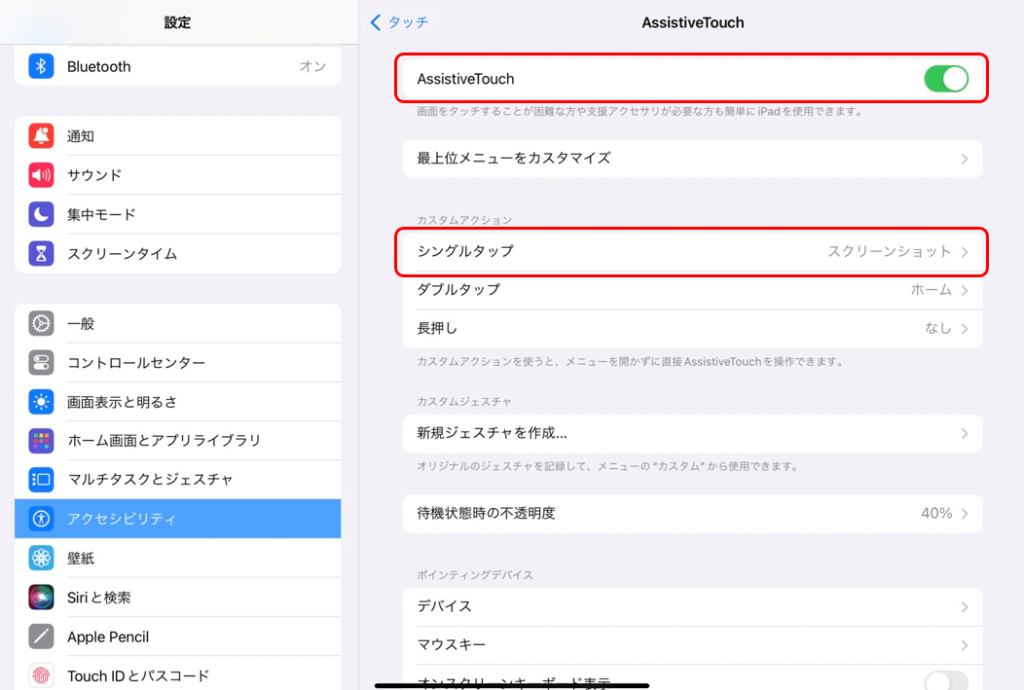The width and height of the screenshot is (1024, 690).
Task: Open the シングルタップ action setting
Action: (692, 251)
